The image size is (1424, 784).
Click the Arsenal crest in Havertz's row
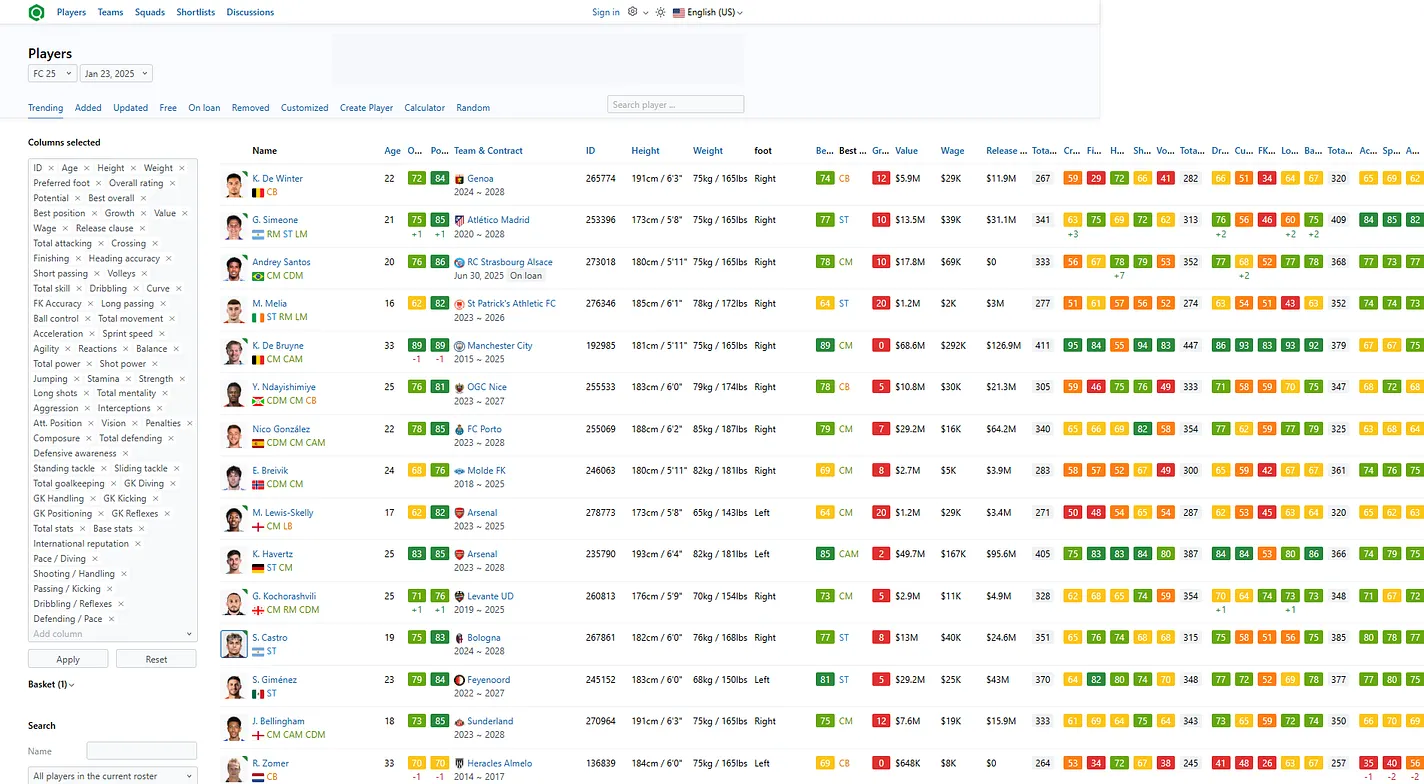coord(460,554)
